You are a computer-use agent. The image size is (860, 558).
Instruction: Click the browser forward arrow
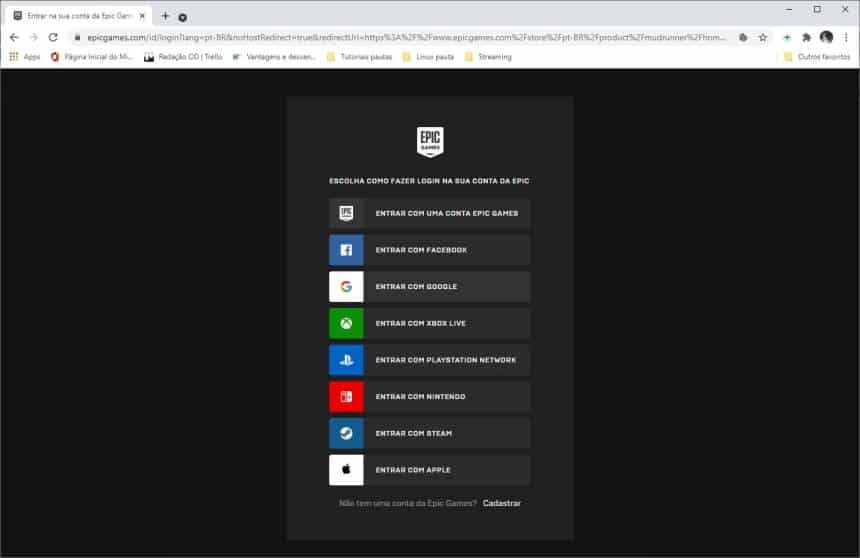[33, 37]
